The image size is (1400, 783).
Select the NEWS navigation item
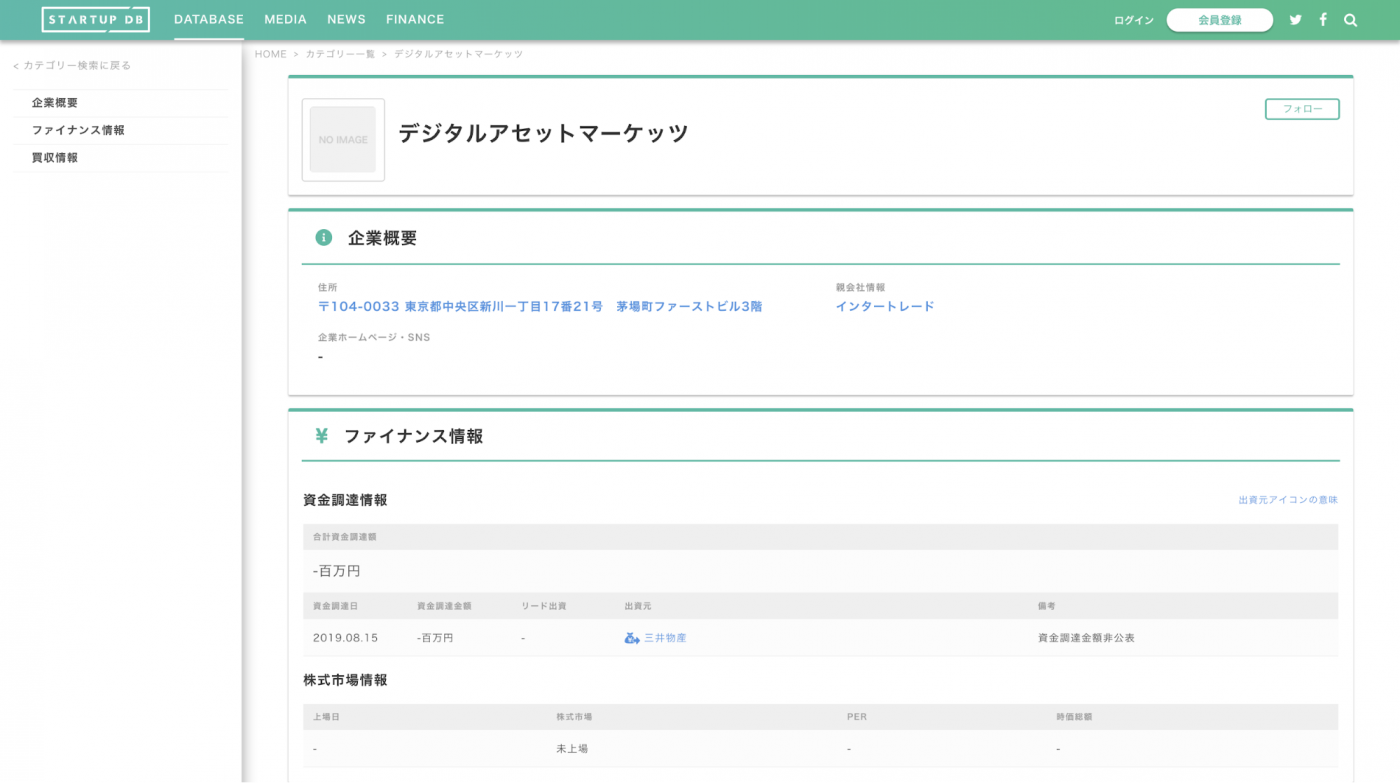[x=346, y=19]
